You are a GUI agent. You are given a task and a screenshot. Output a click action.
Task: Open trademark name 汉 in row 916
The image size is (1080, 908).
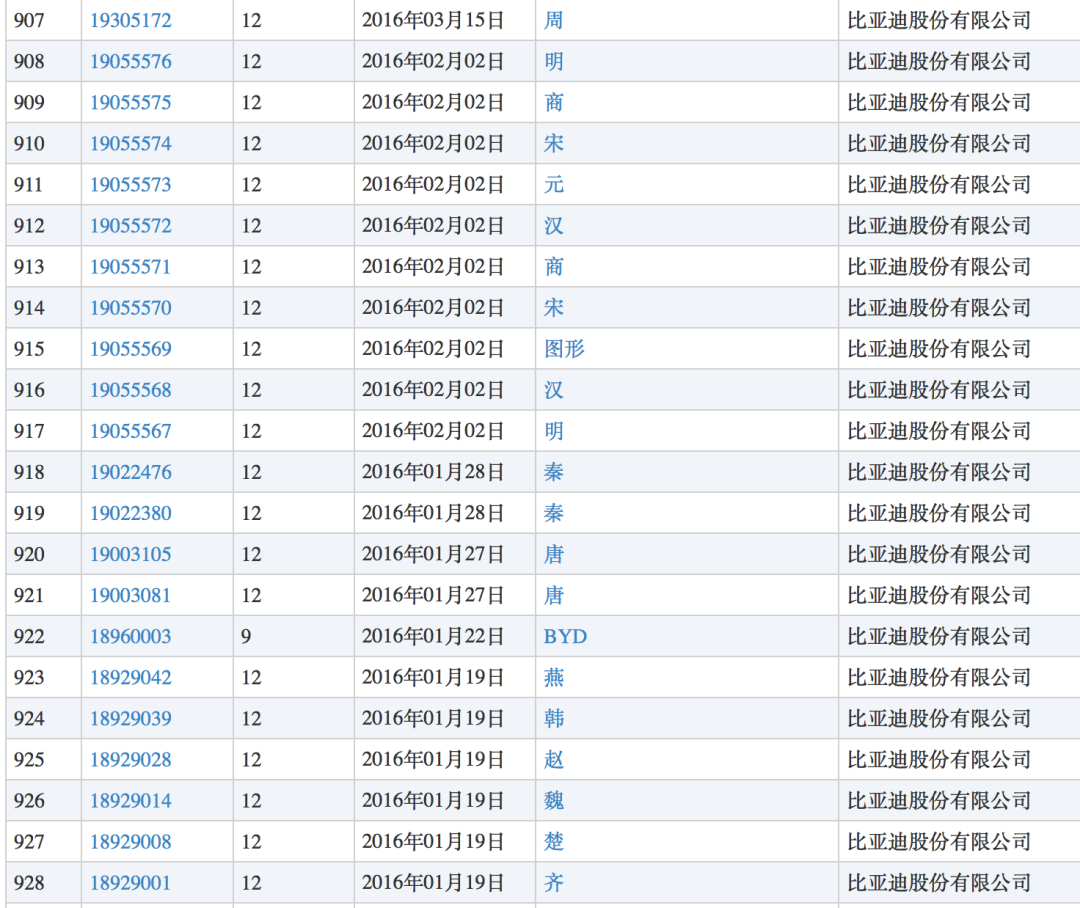(x=554, y=390)
